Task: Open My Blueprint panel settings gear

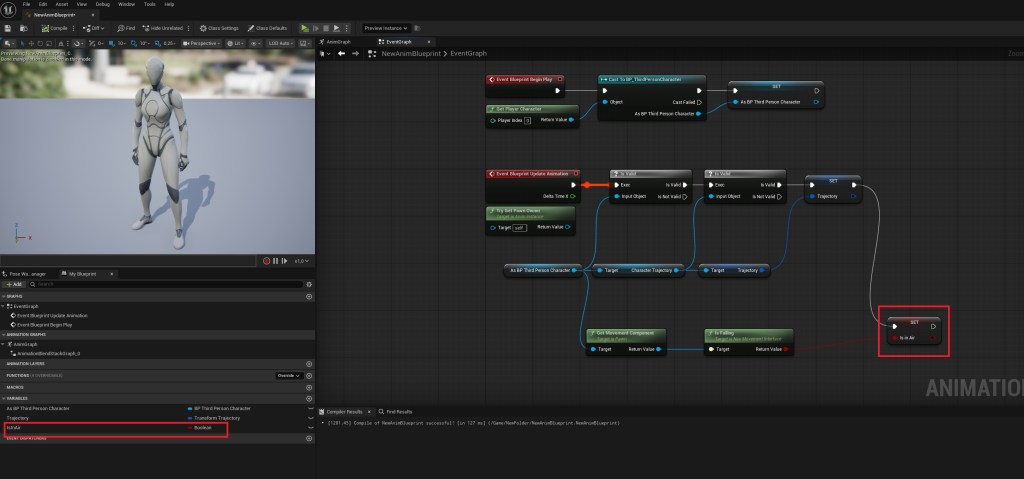Action: point(309,284)
